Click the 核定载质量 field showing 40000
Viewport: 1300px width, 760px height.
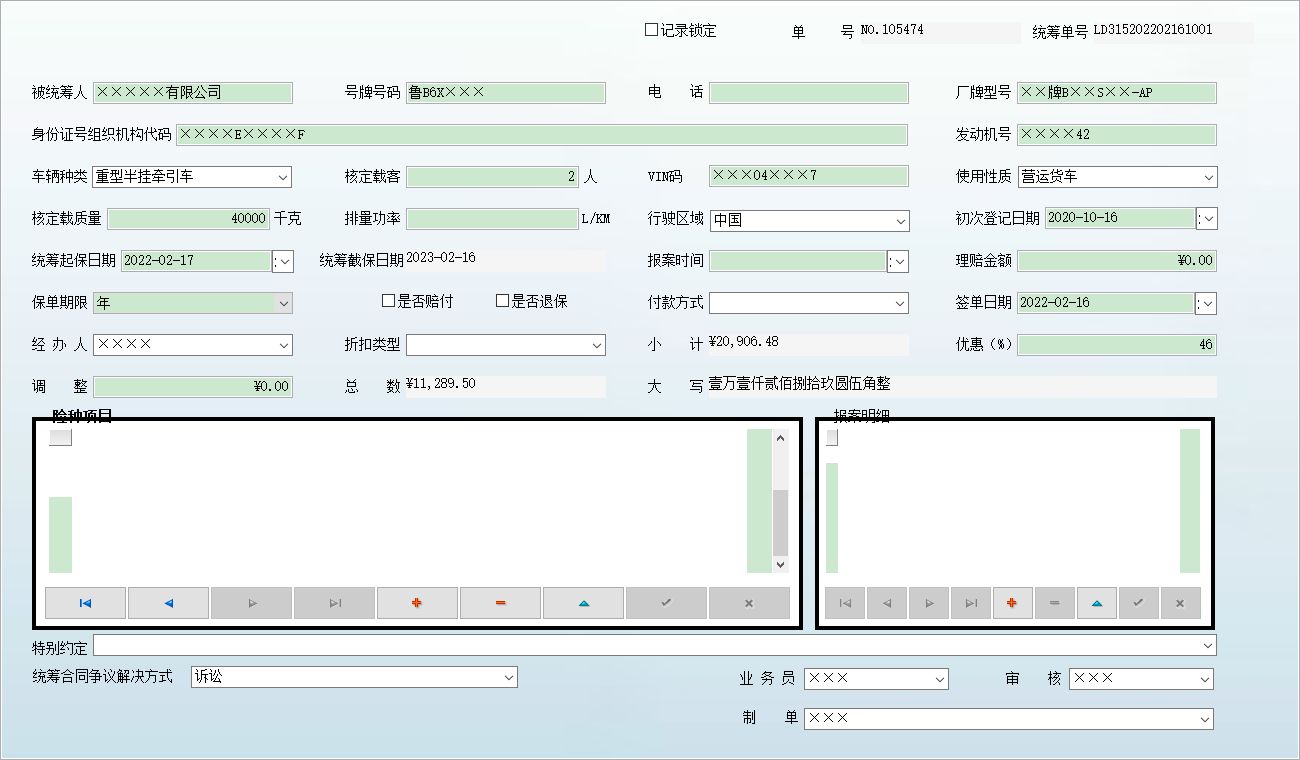[188, 219]
